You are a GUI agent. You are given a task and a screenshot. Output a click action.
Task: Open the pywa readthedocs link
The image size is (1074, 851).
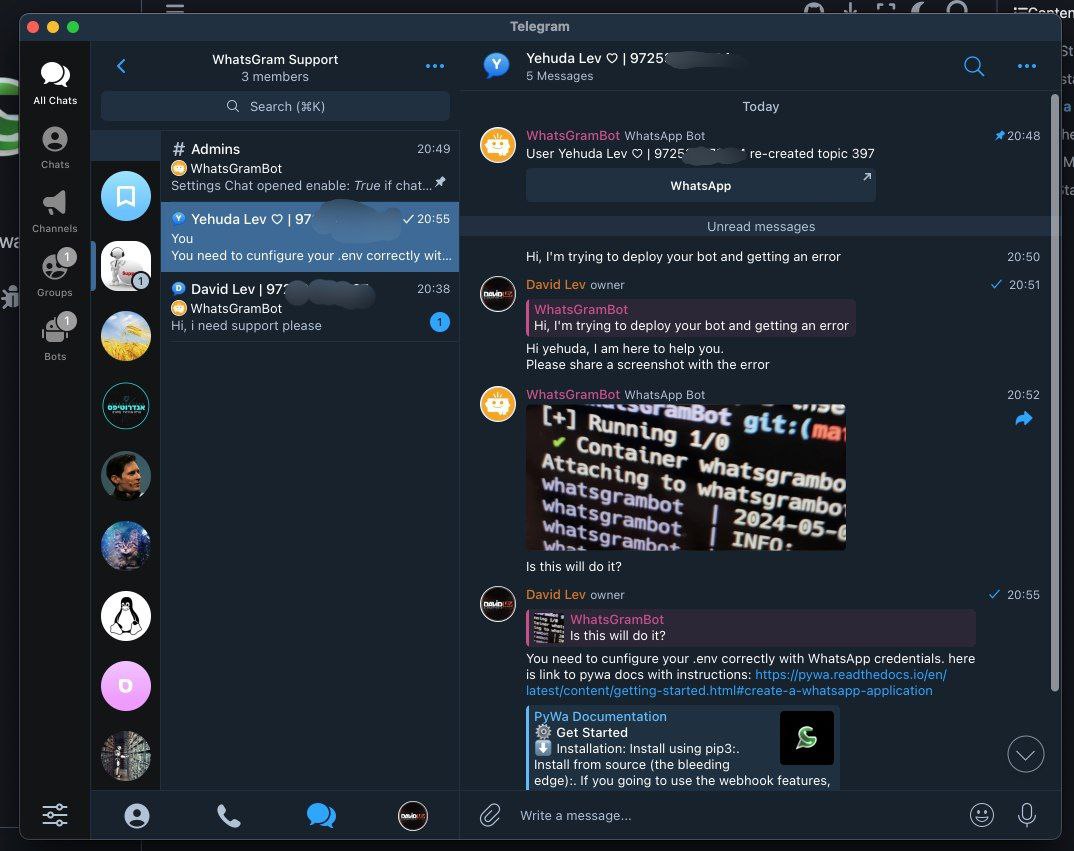[x=736, y=682]
